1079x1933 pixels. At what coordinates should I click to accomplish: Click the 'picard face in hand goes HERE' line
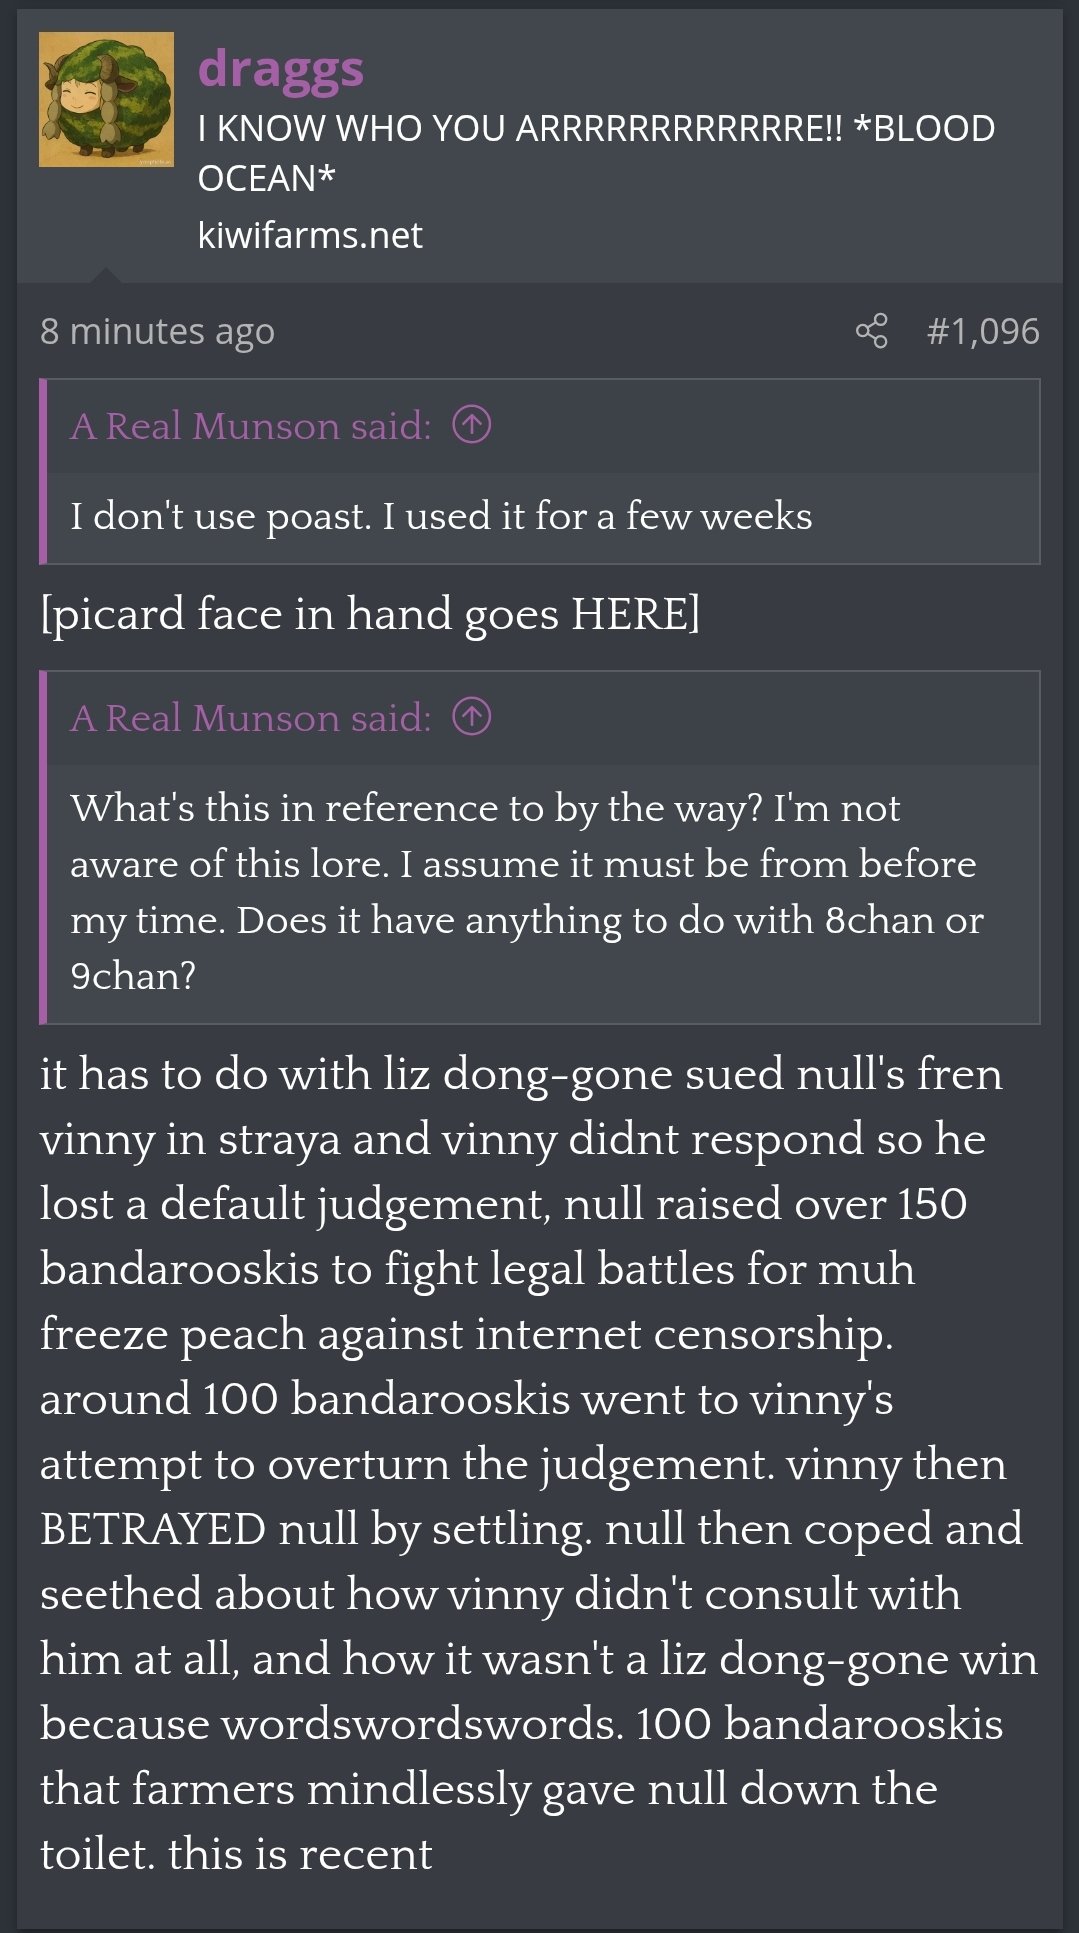[x=370, y=613]
